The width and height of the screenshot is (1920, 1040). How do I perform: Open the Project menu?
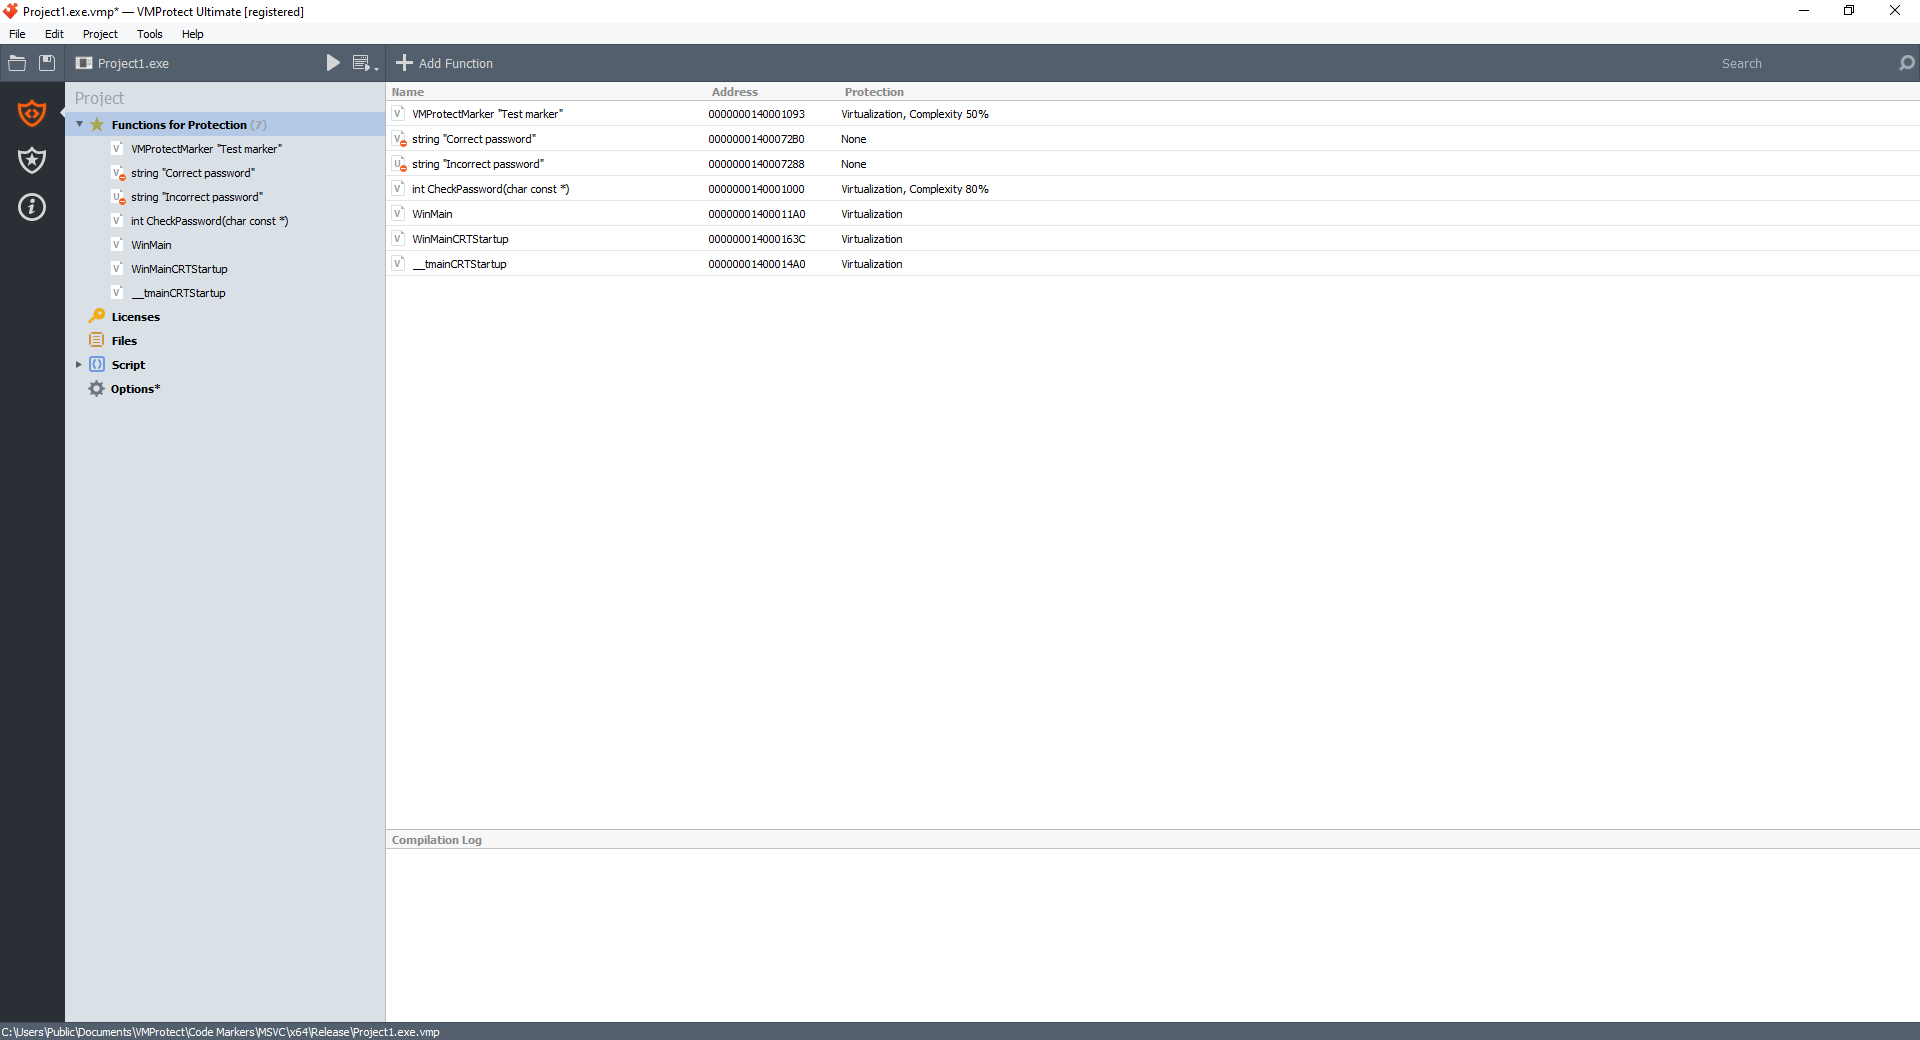[x=100, y=34]
